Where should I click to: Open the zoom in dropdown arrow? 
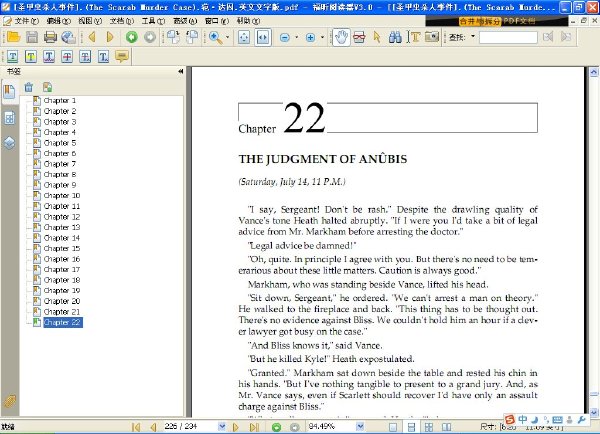click(x=322, y=37)
